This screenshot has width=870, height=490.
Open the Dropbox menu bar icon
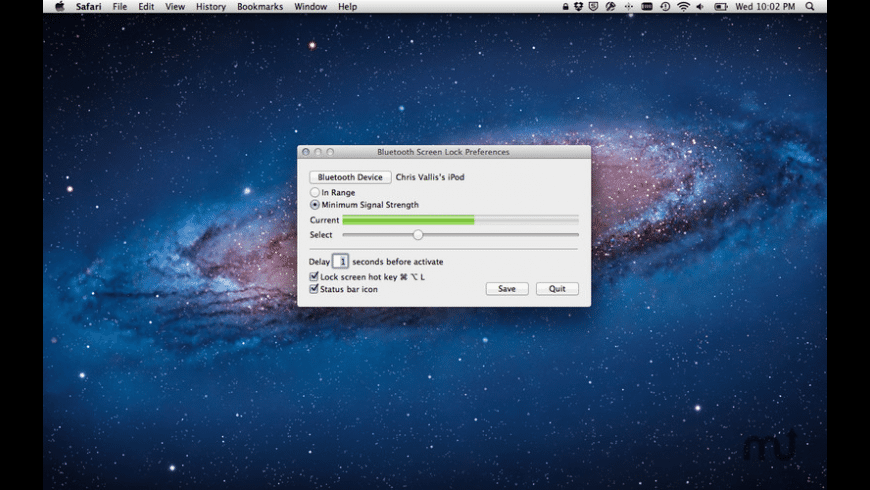(x=579, y=7)
